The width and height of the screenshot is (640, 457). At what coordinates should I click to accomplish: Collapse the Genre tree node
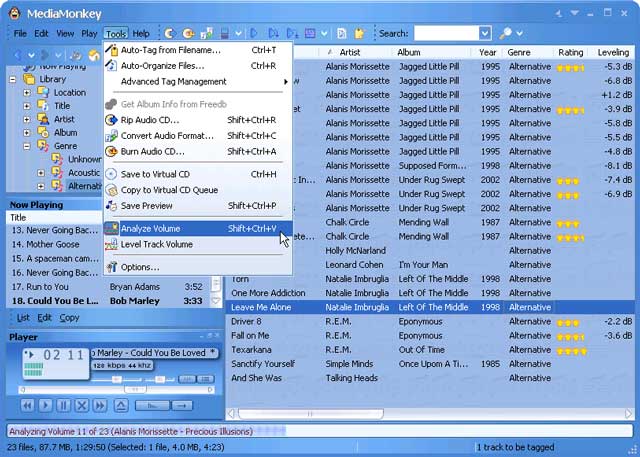pos(28,146)
